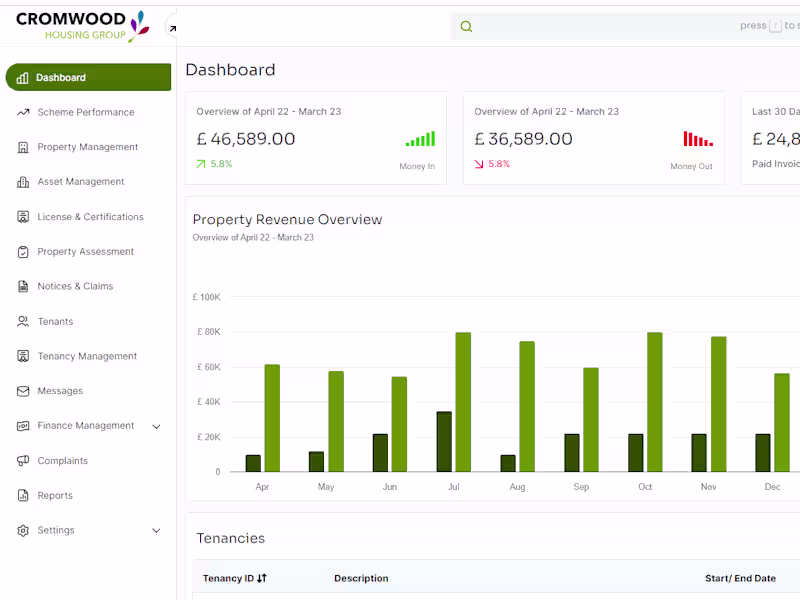
Task: Open Property Assessment in sidebar
Action: (85, 252)
